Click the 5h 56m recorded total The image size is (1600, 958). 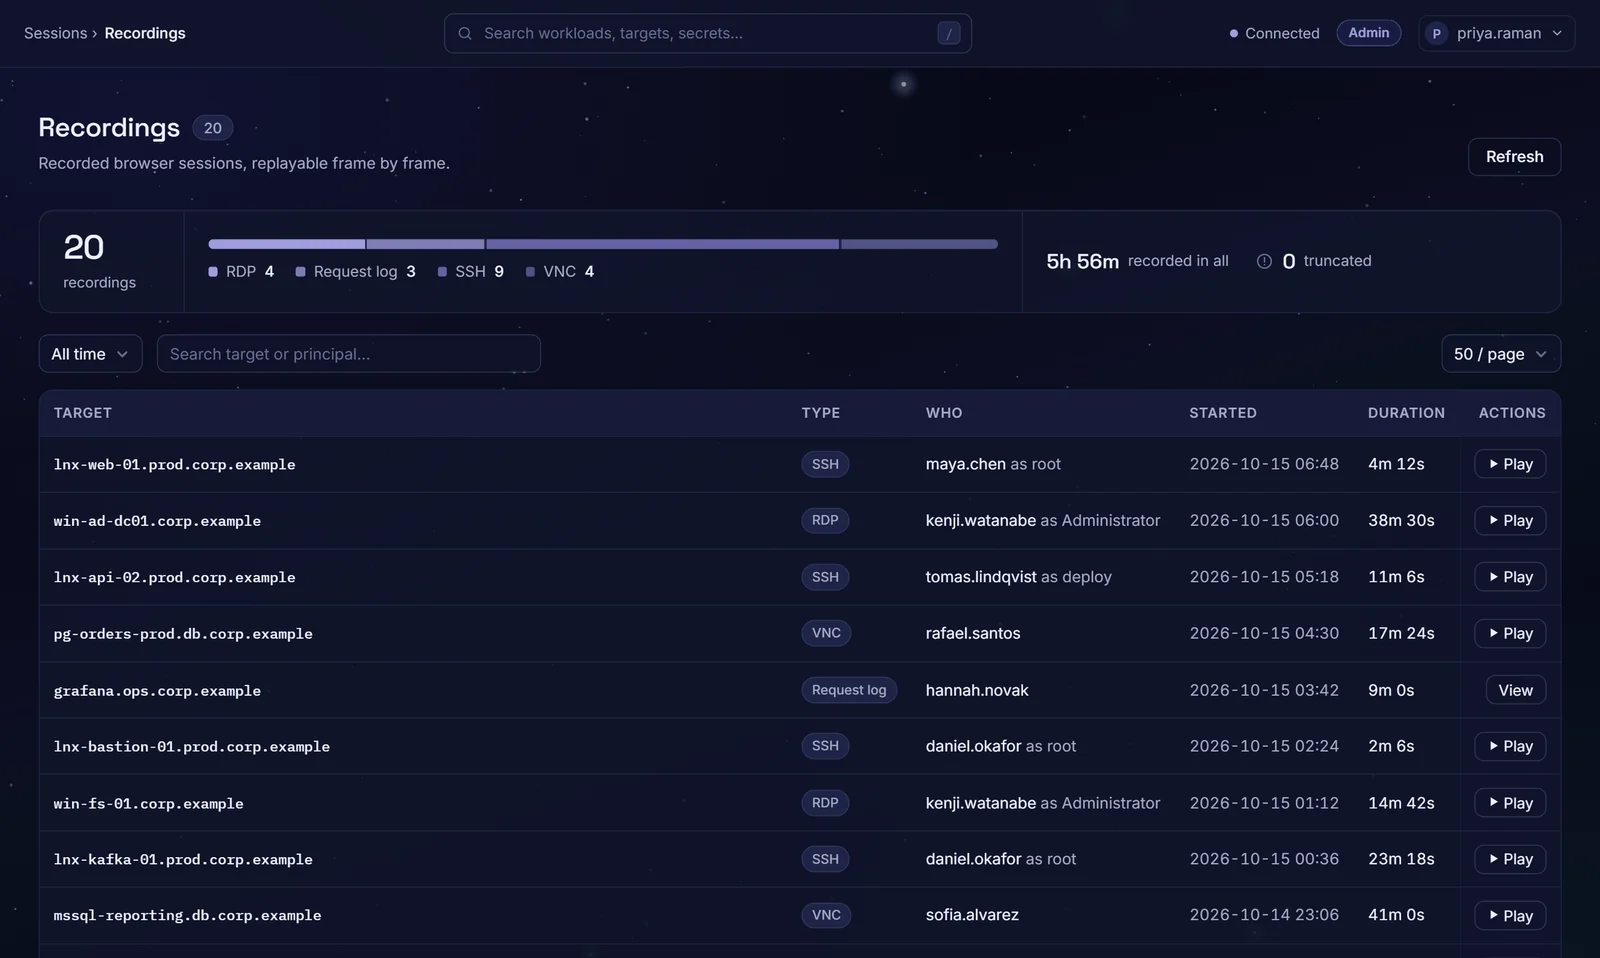coord(1082,261)
